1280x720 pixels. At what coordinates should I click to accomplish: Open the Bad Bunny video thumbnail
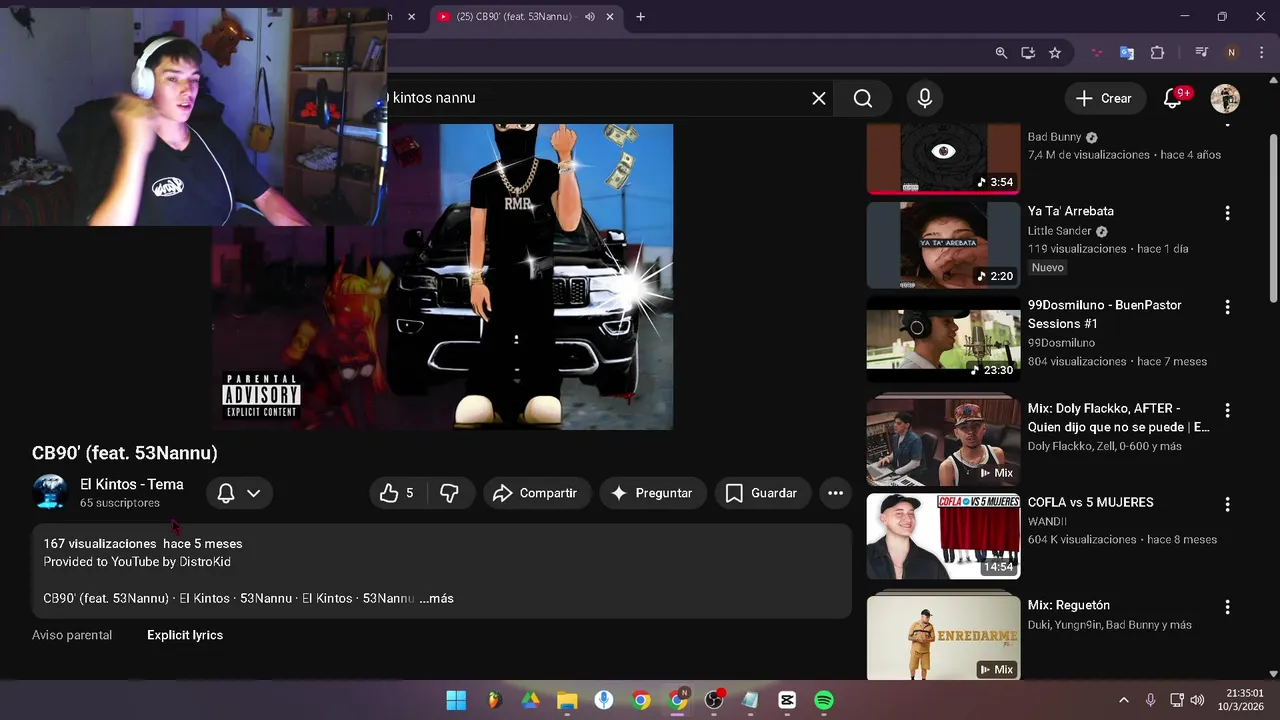tap(943, 158)
